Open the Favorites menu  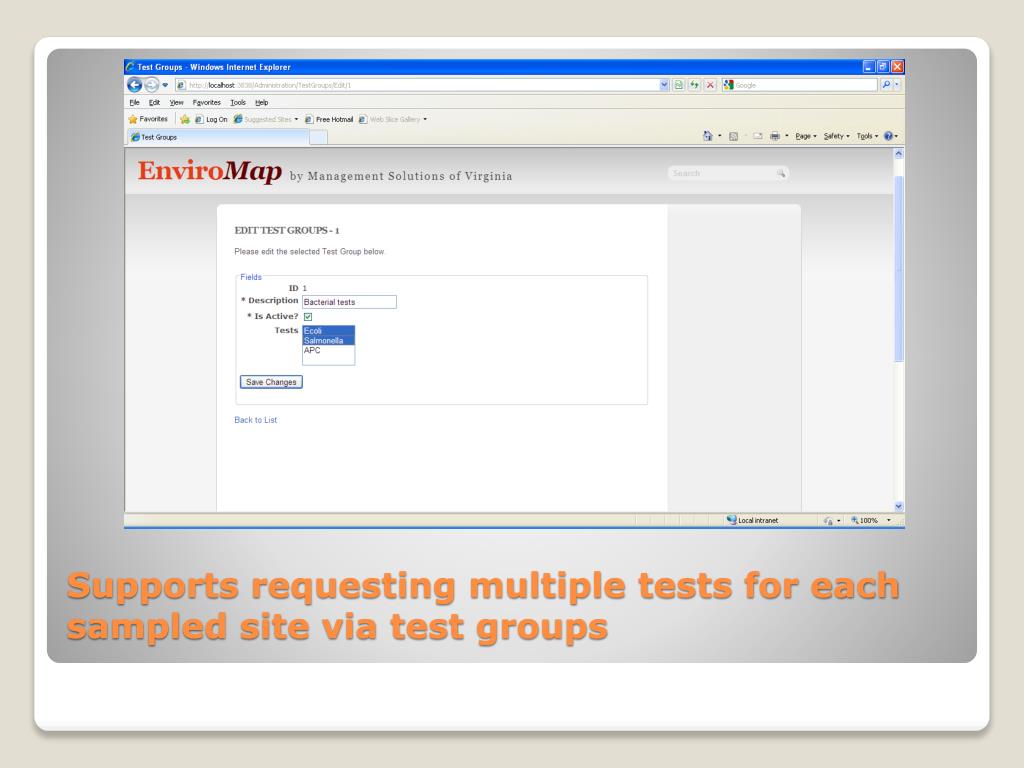click(x=206, y=103)
